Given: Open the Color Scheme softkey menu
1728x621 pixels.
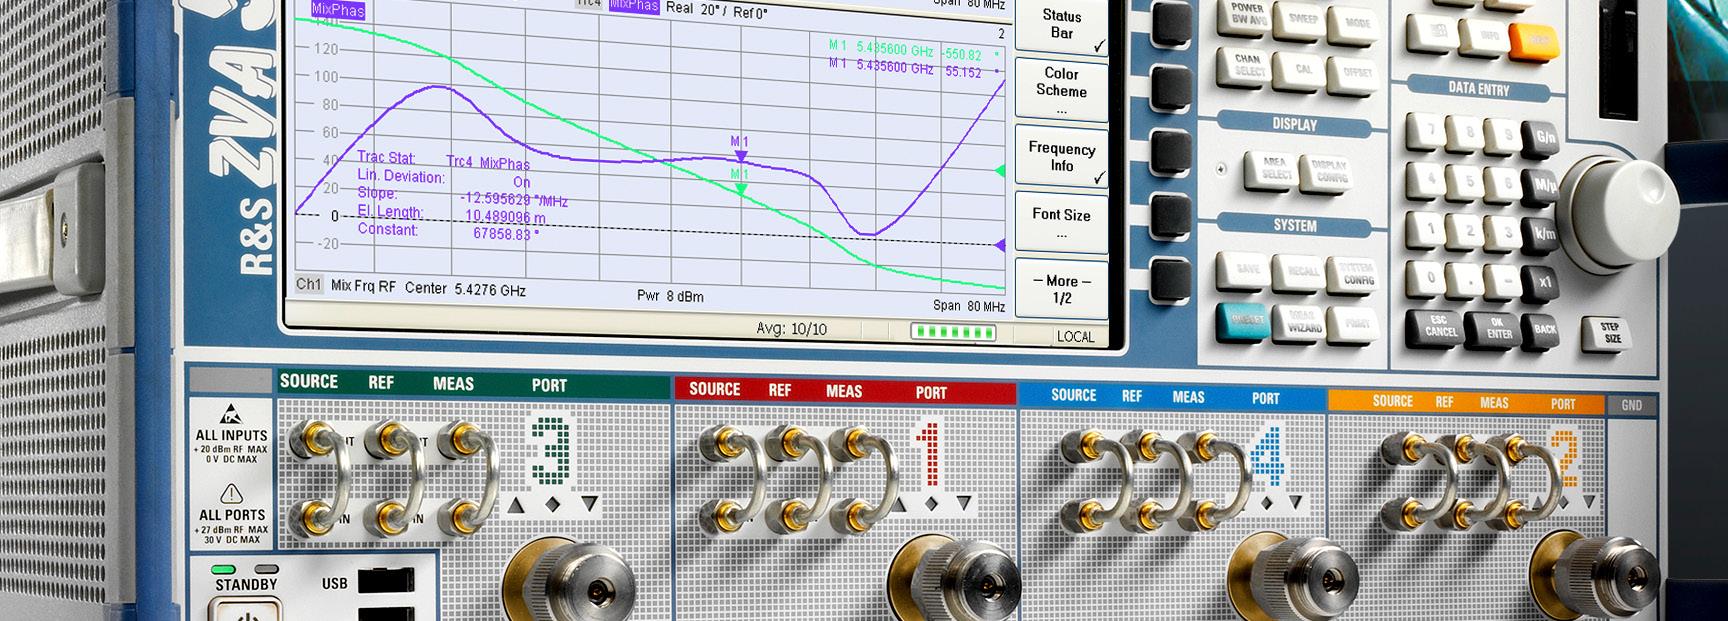Looking at the screenshot, I should click(1062, 90).
